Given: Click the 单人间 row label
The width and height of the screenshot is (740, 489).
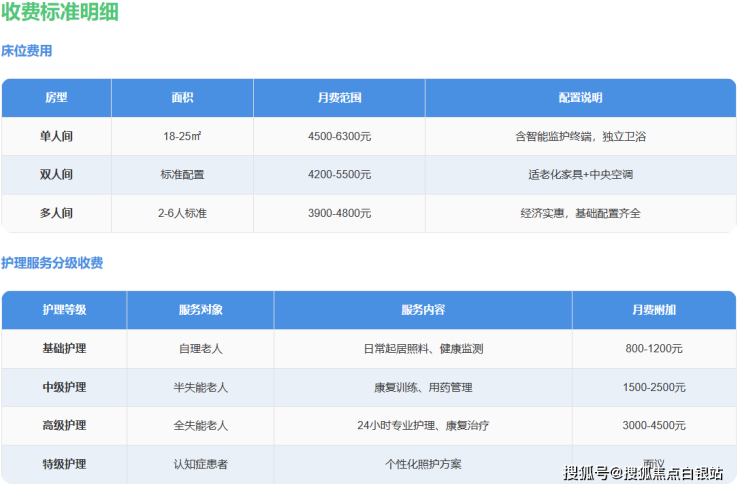Looking at the screenshot, I should point(56,136).
